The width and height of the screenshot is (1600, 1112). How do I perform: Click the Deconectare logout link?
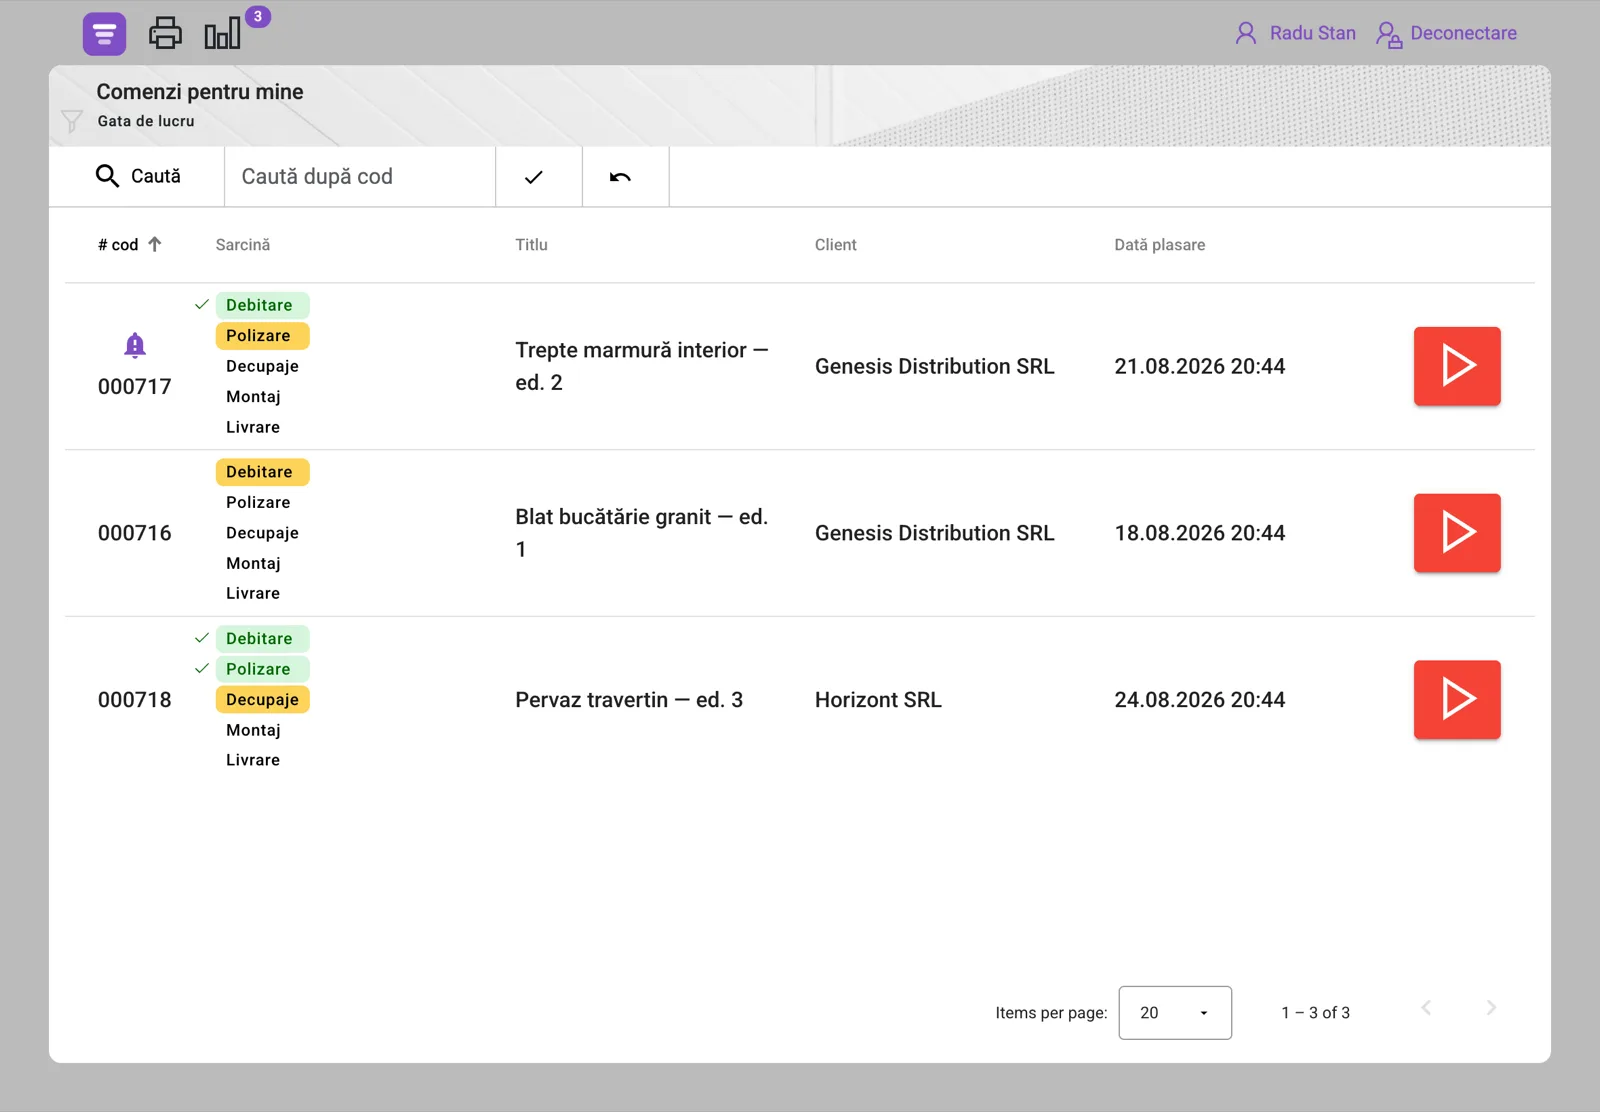coord(1446,34)
